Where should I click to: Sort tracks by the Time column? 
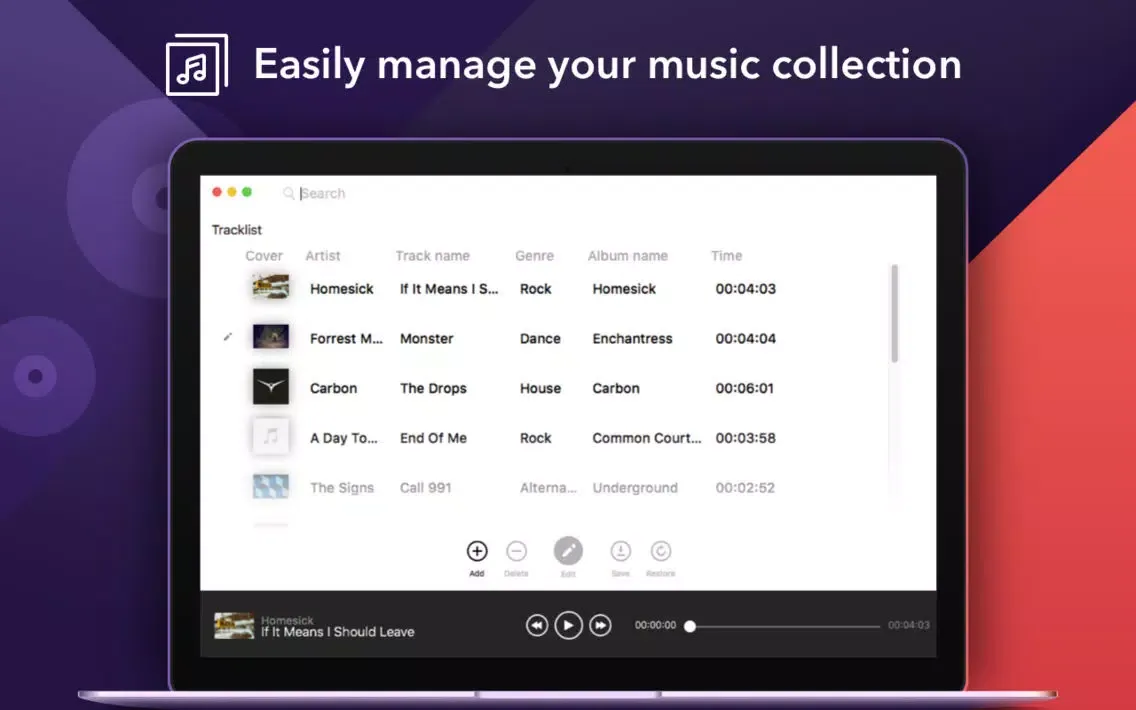pos(726,256)
